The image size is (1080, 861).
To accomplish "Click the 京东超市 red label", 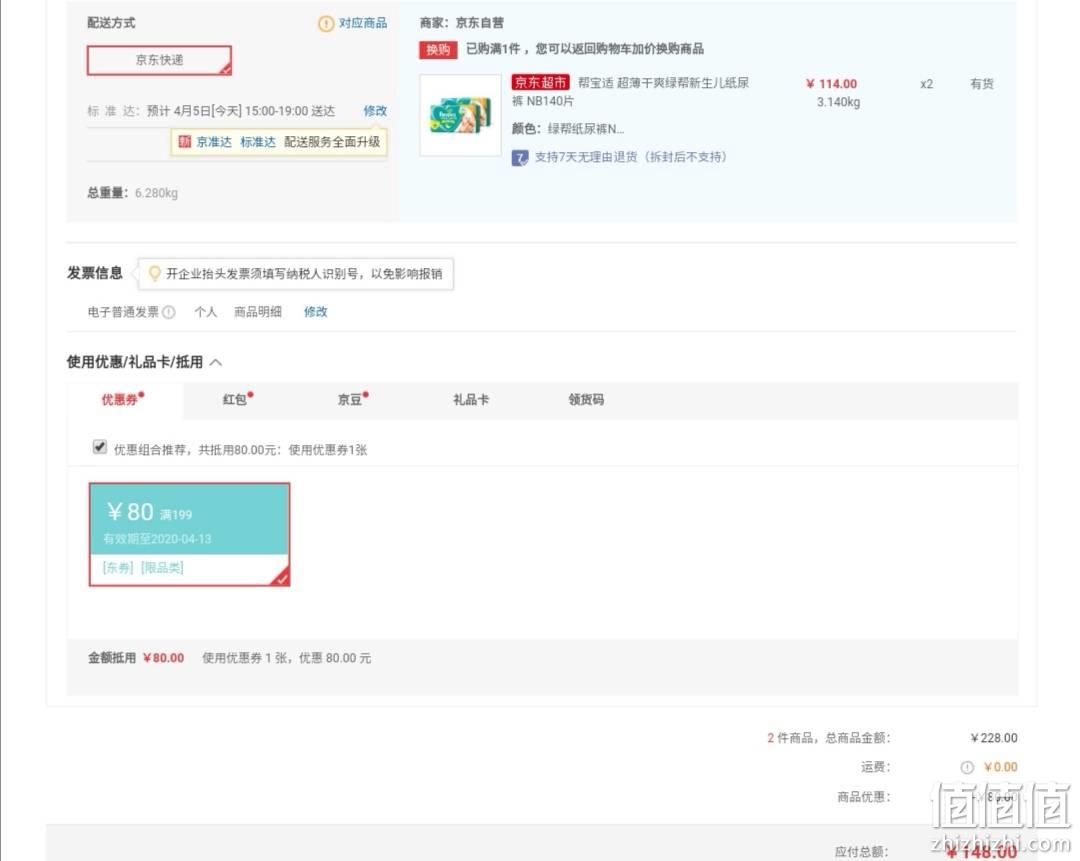I will coord(541,83).
